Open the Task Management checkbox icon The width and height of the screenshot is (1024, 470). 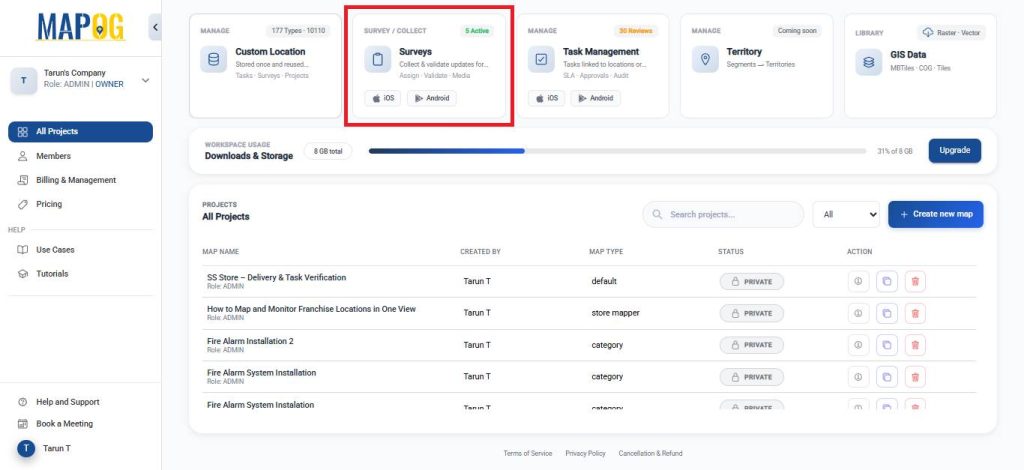point(541,60)
